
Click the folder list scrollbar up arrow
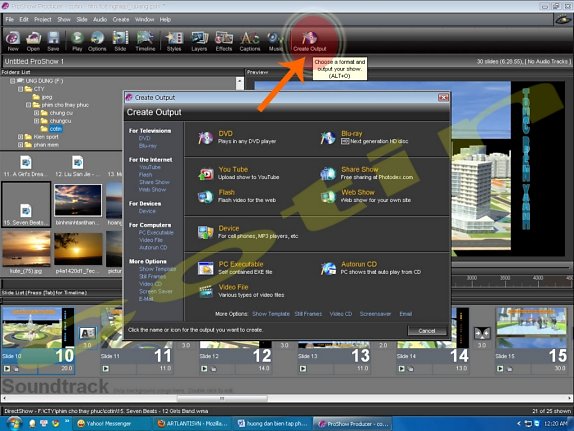[240, 81]
